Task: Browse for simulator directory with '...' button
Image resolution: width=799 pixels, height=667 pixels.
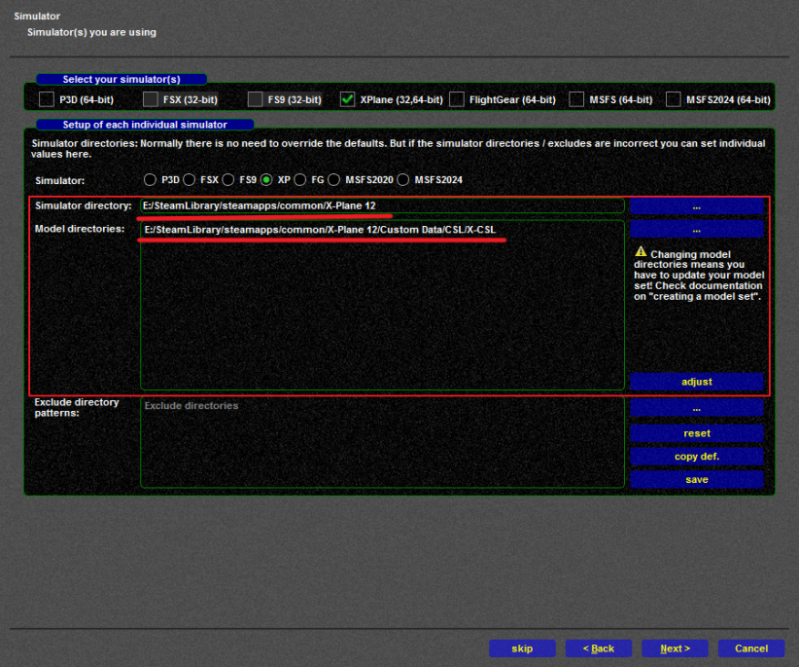Action: (x=696, y=206)
